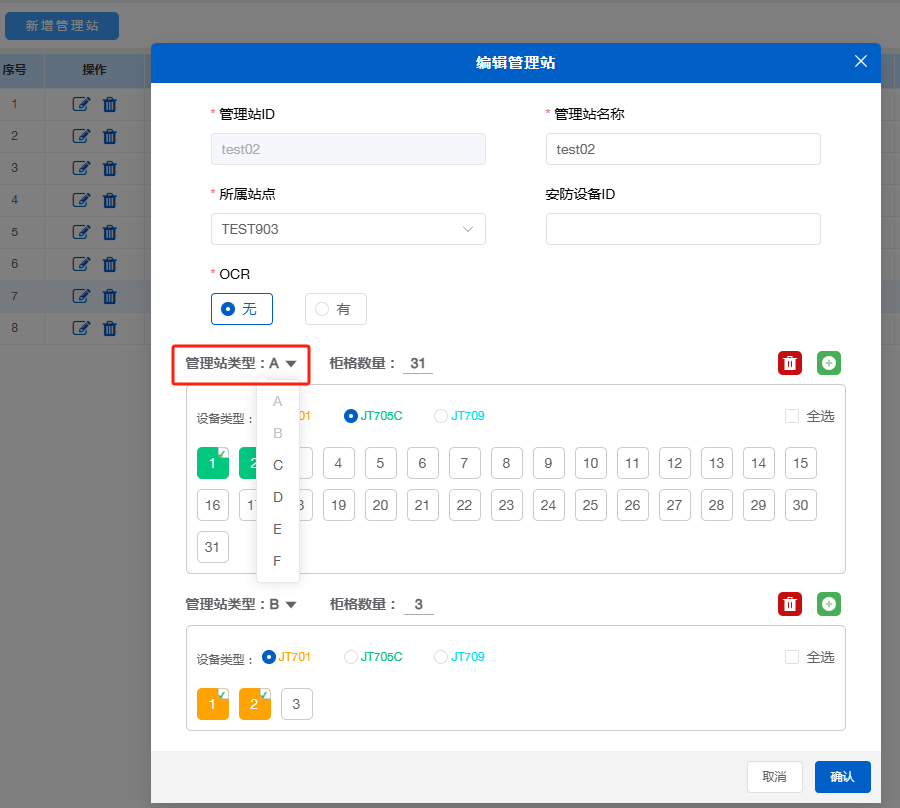Select JT705C device type in section B

[x=373, y=657]
